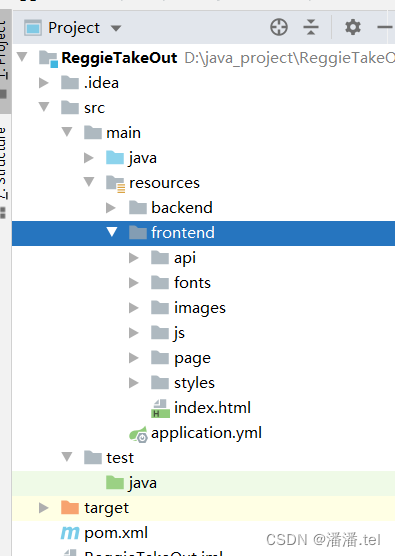The width and height of the screenshot is (395, 556).
Task: Select the 'target' folder name
Action: point(106,509)
